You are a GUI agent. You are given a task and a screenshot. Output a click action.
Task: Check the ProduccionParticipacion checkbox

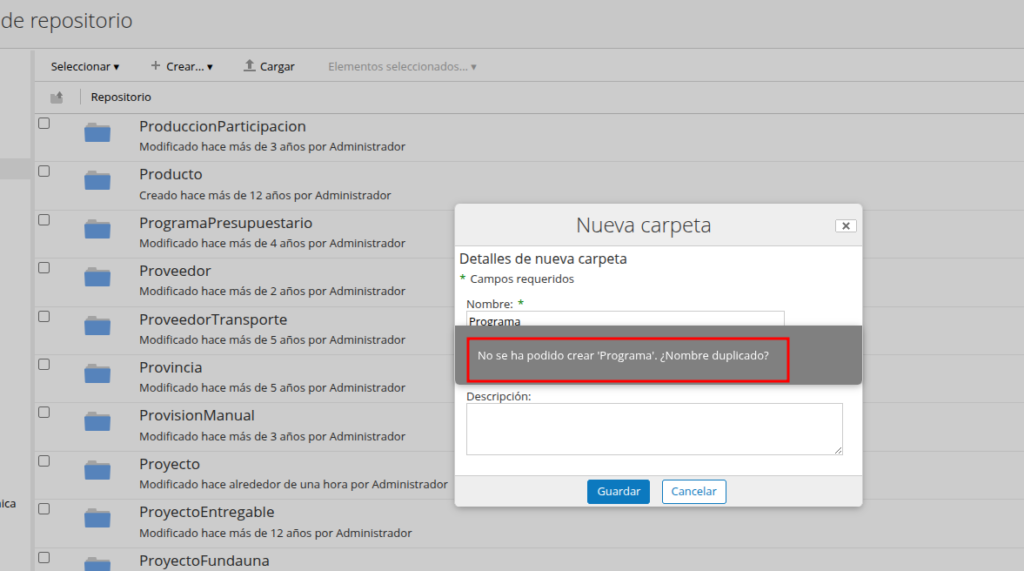pyautogui.click(x=44, y=123)
